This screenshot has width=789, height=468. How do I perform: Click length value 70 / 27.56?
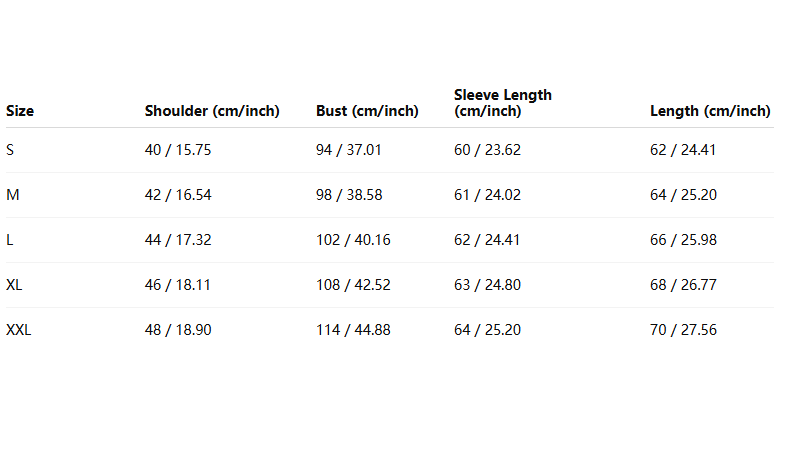click(683, 330)
